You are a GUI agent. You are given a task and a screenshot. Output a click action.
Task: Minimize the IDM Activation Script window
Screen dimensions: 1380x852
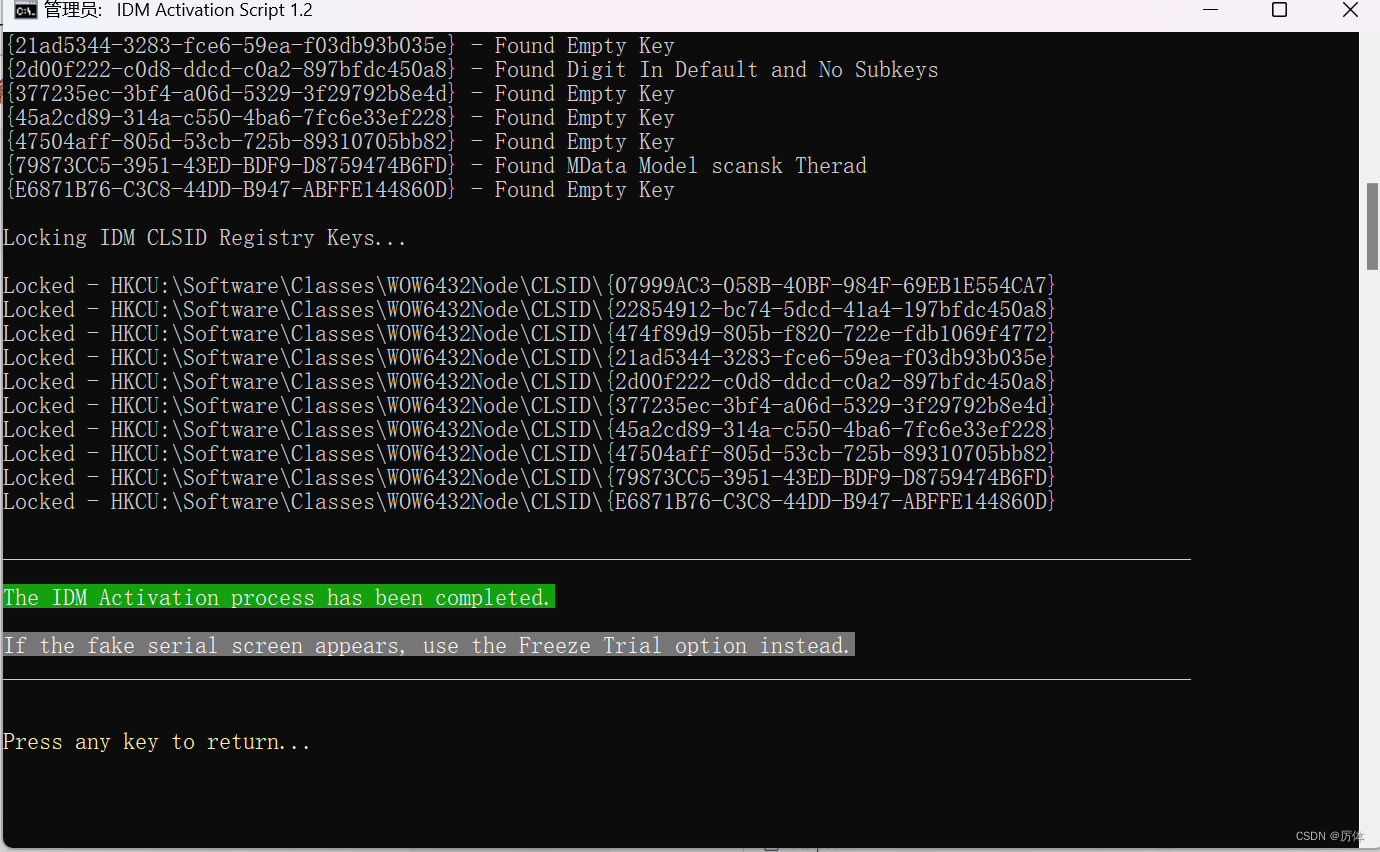click(1211, 10)
